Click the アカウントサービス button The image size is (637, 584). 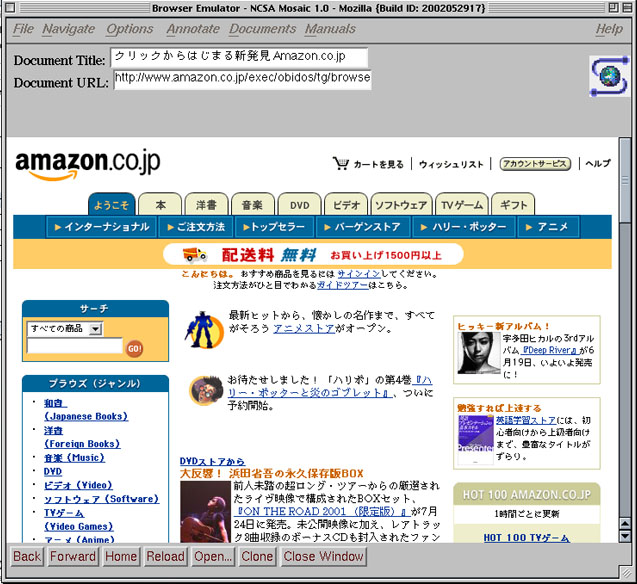535,164
